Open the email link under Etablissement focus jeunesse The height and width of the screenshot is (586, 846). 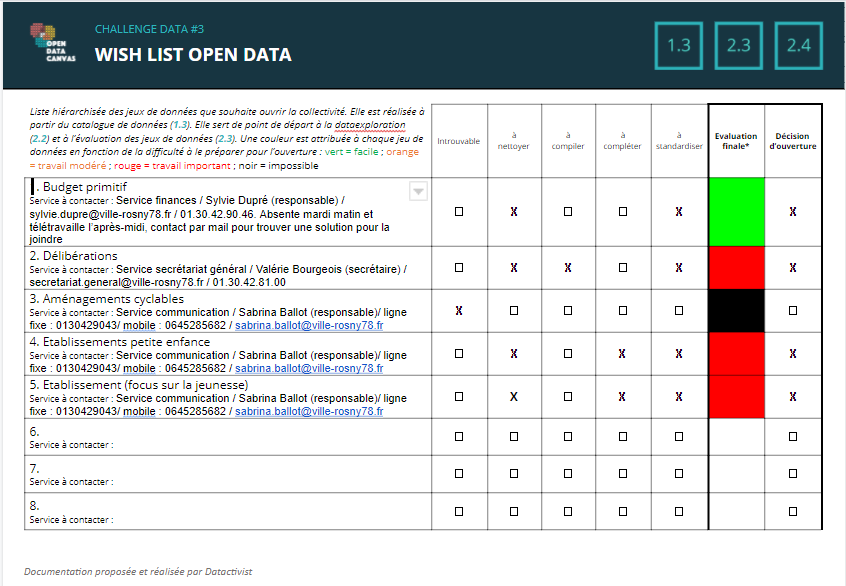[x=309, y=411]
